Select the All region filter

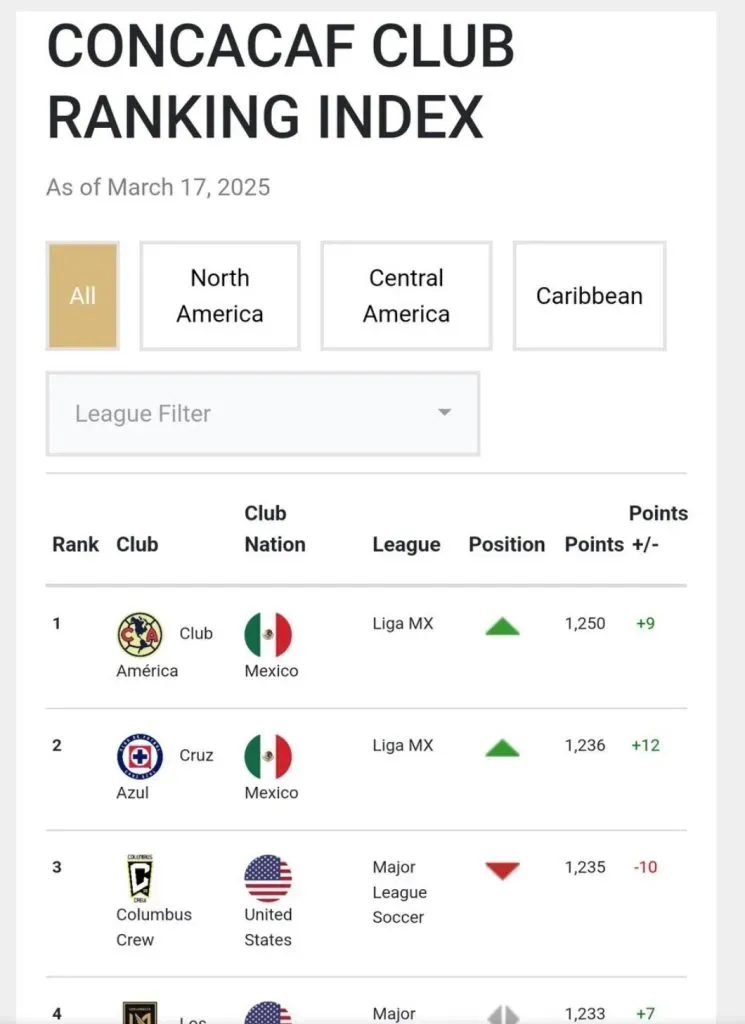[83, 295]
